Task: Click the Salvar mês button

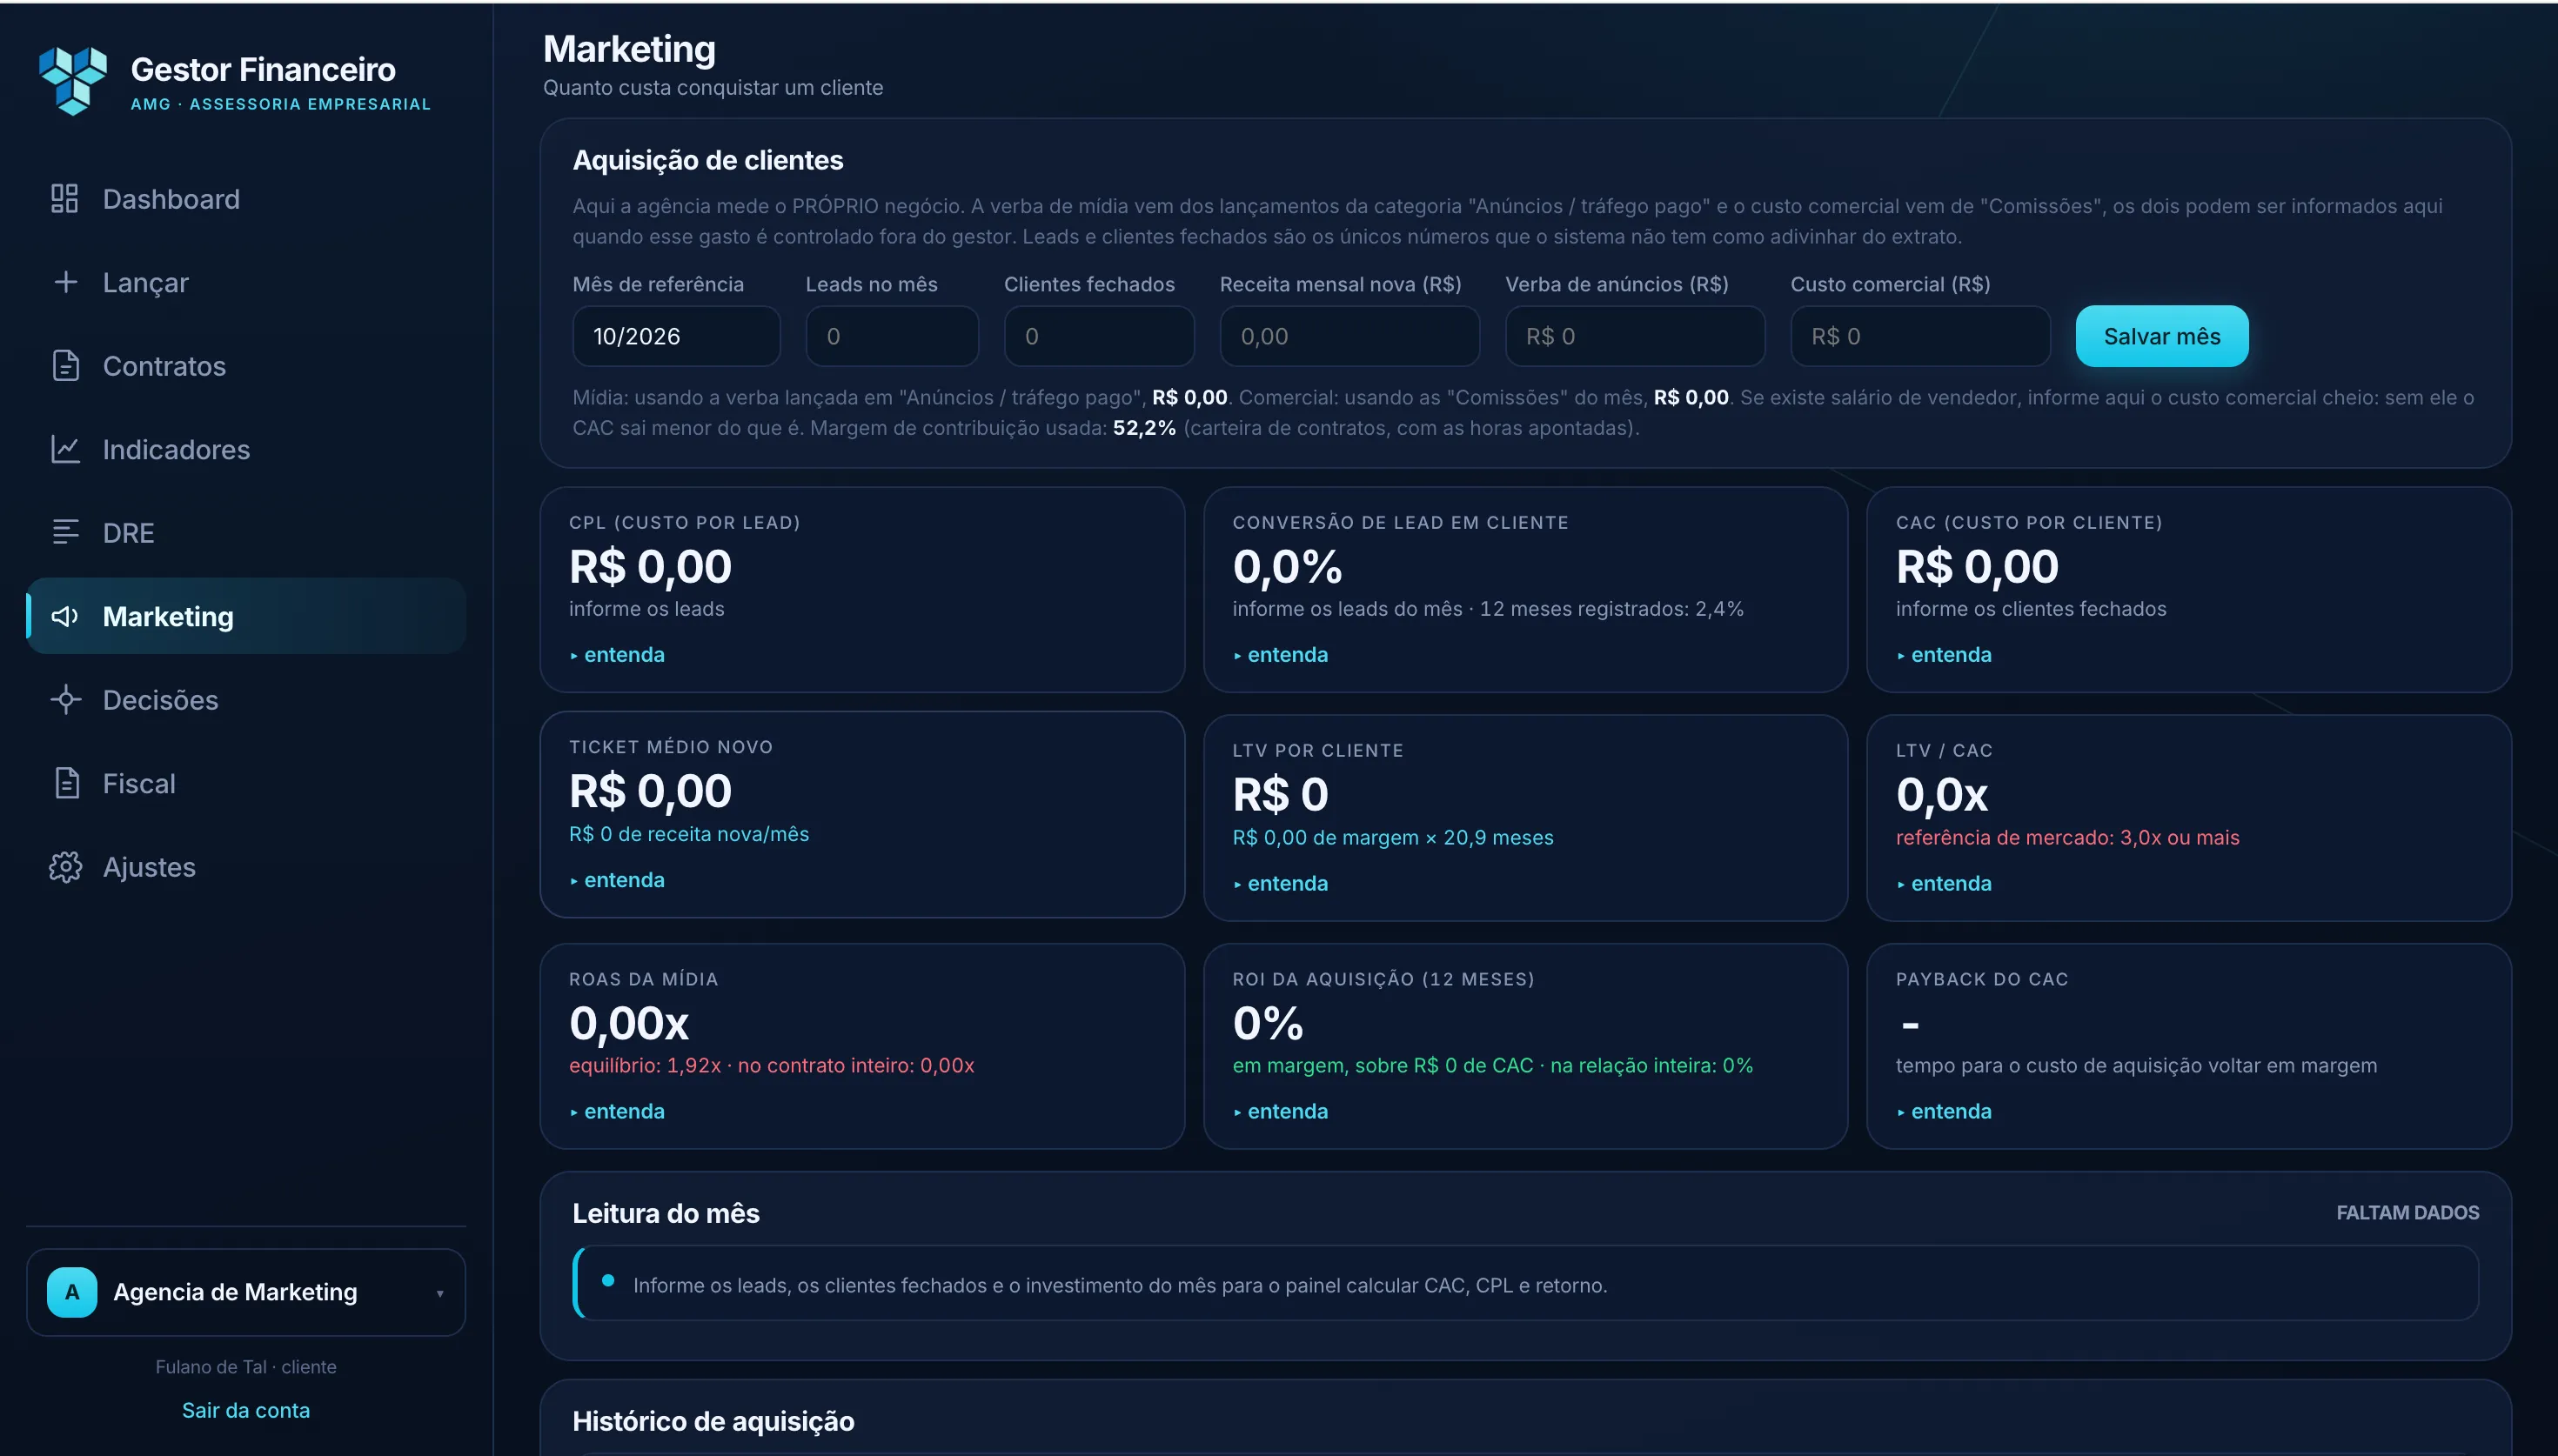Action: (x=2162, y=336)
